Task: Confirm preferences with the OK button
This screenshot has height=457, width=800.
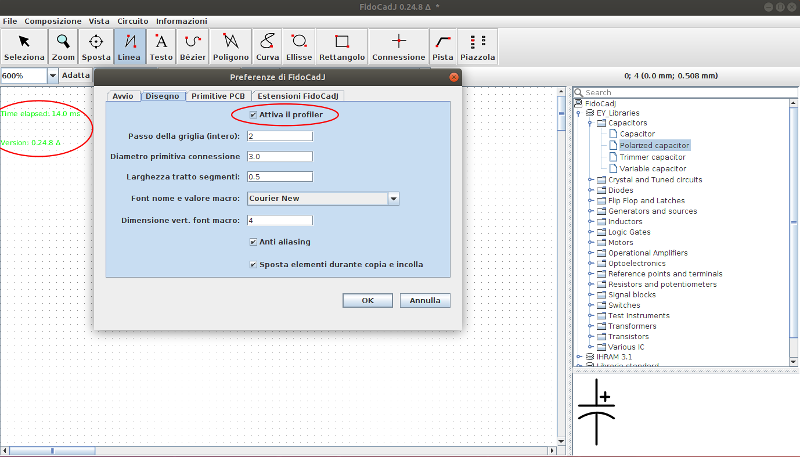Action: click(367, 300)
